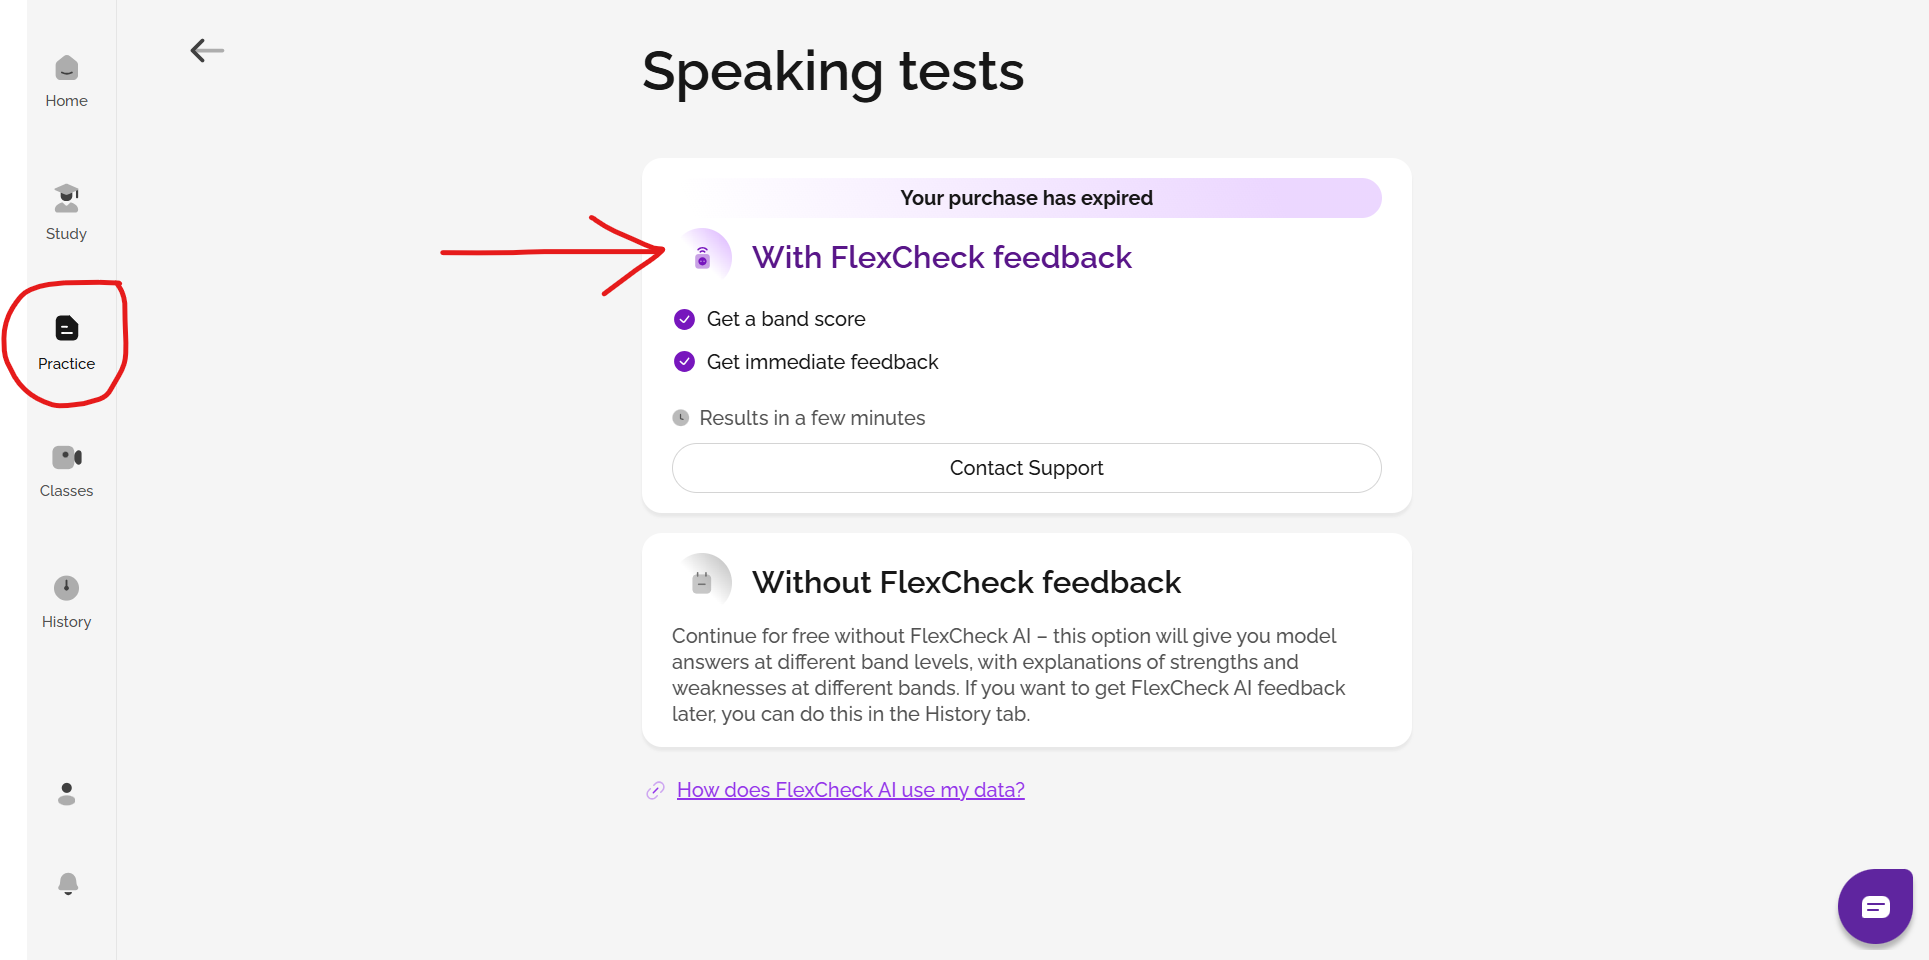This screenshot has width=1929, height=960.
Task: Click the Get a band score checkmark
Action: pyautogui.click(x=684, y=319)
